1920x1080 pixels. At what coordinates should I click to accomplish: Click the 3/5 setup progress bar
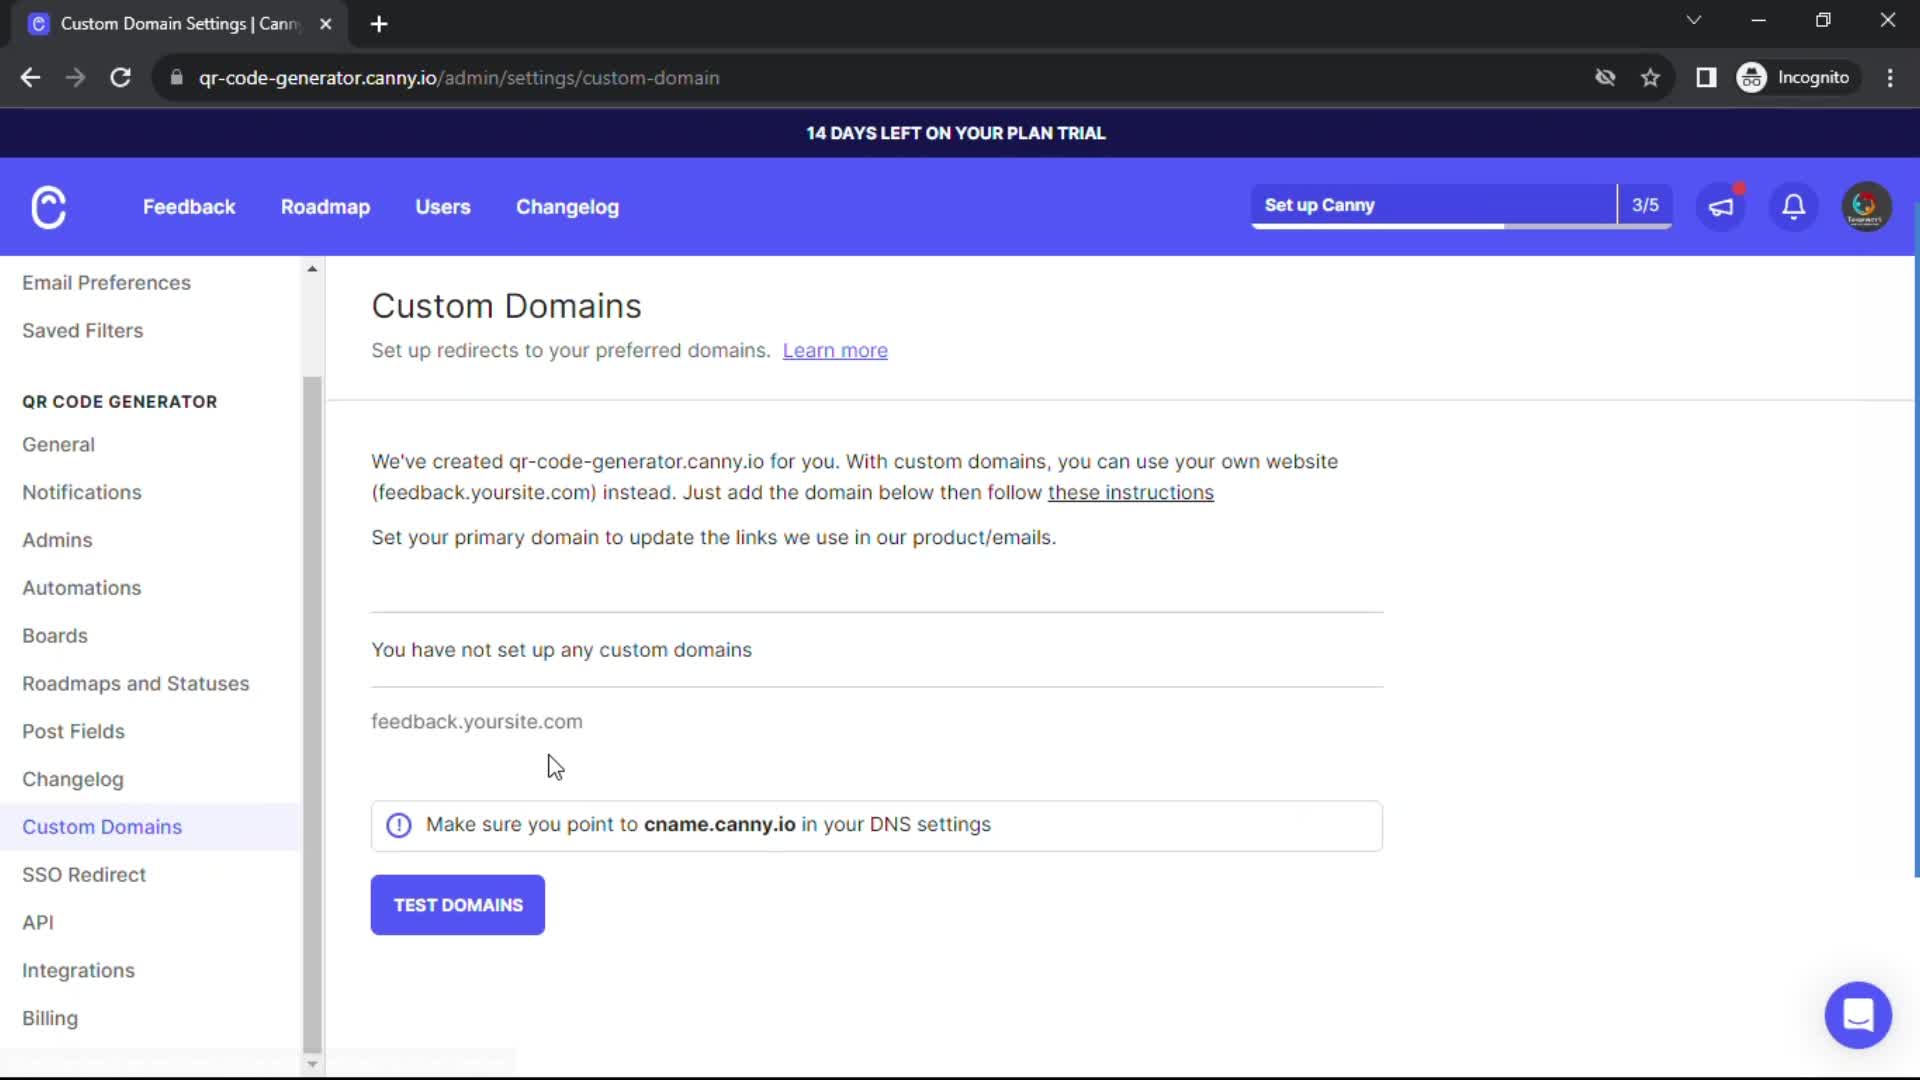click(1645, 205)
